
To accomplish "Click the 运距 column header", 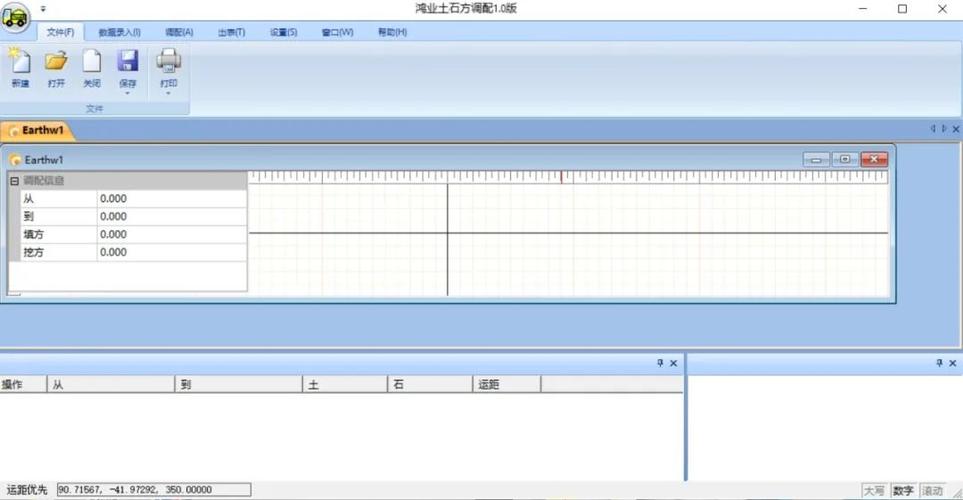I will point(507,385).
